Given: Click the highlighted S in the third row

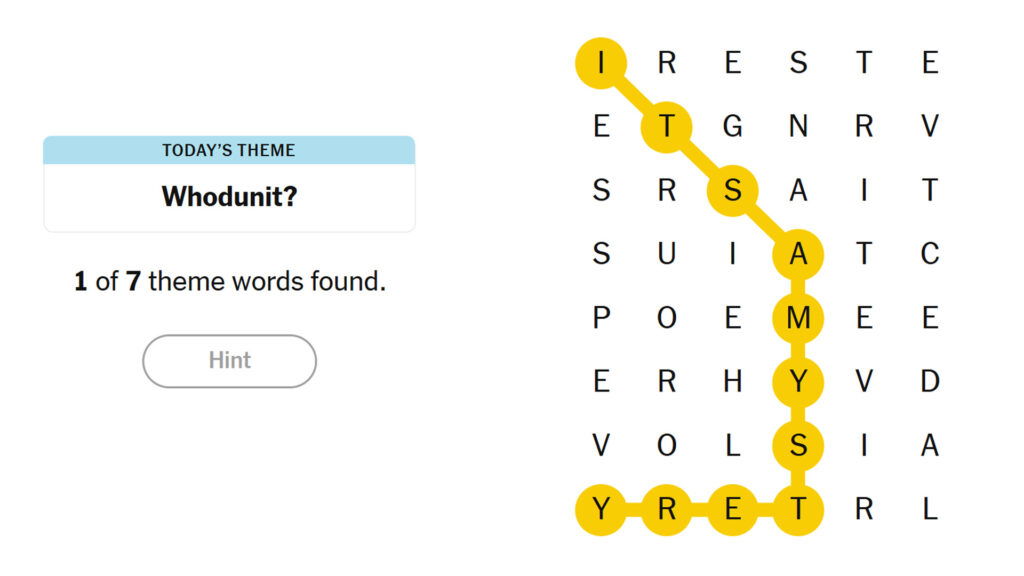Looking at the screenshot, I should 732,190.
